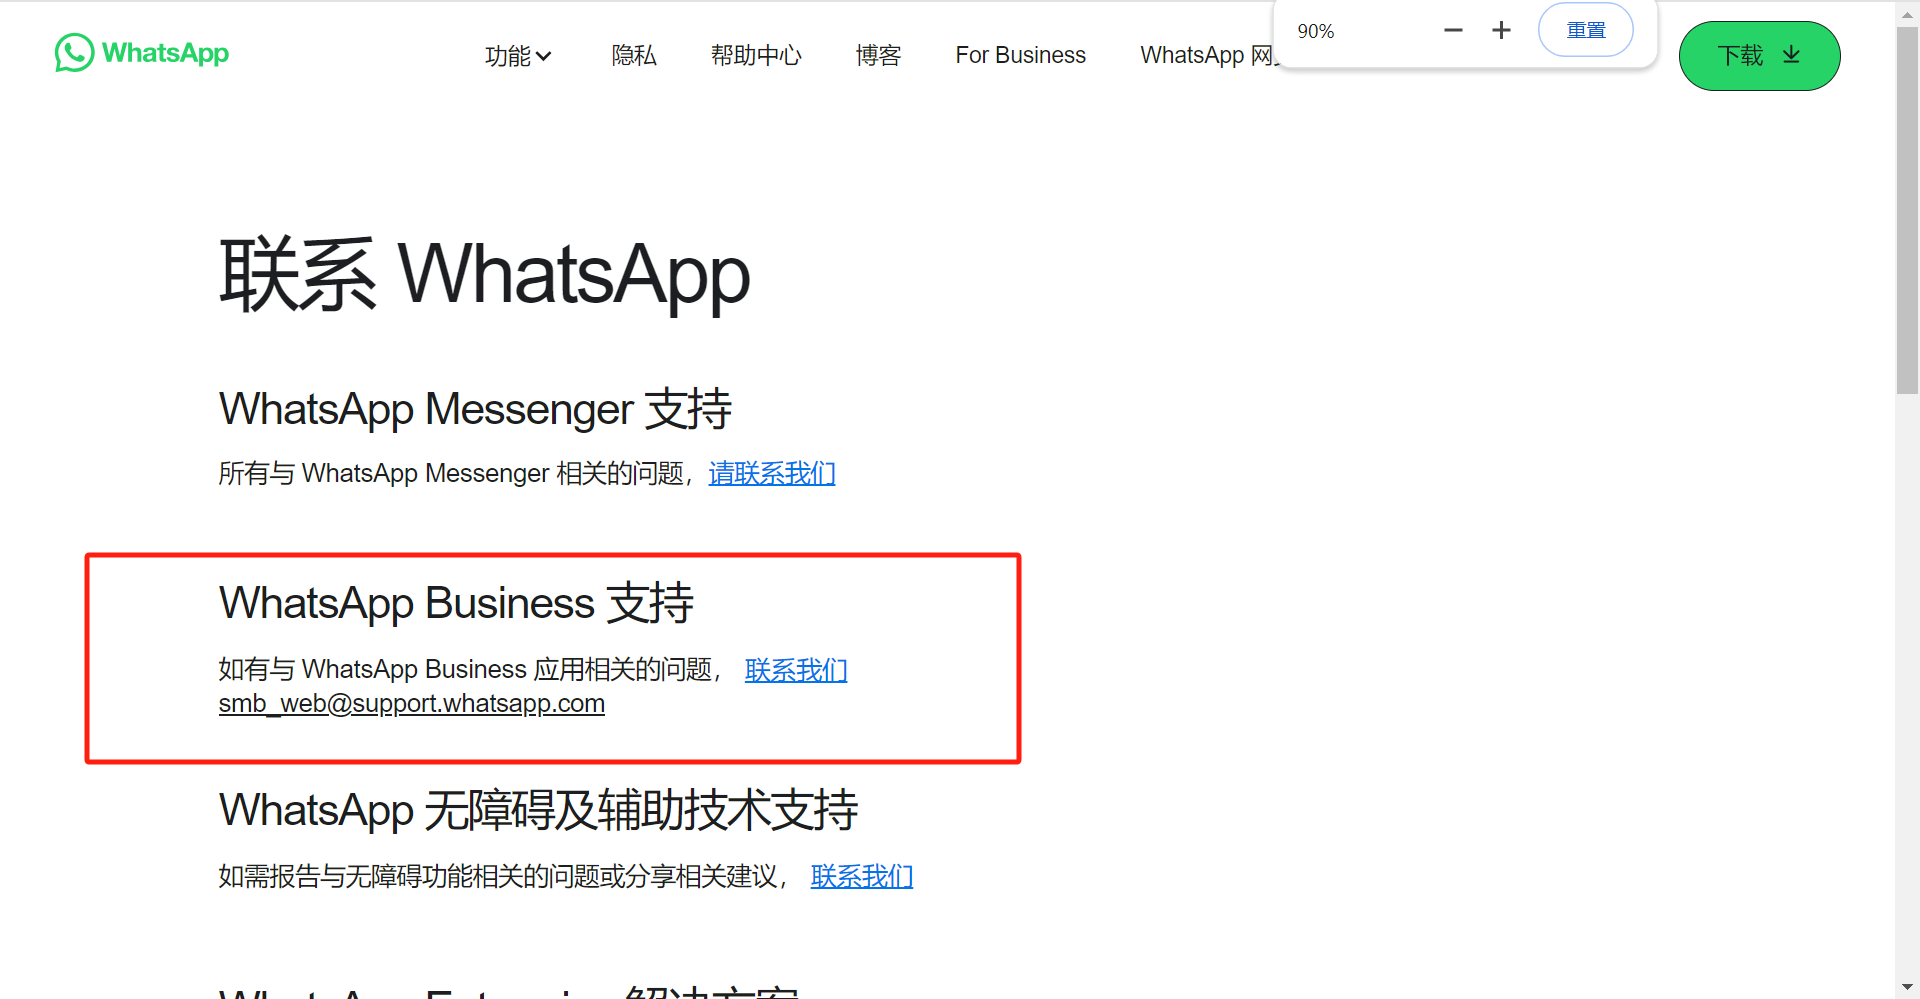
Task: Expand the 功能 dropdown menu
Action: (518, 56)
